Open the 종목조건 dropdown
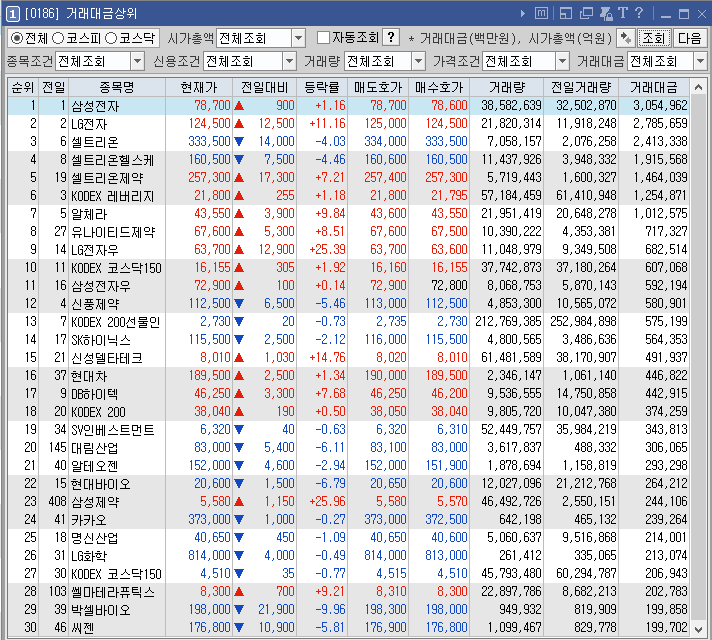 [137, 61]
